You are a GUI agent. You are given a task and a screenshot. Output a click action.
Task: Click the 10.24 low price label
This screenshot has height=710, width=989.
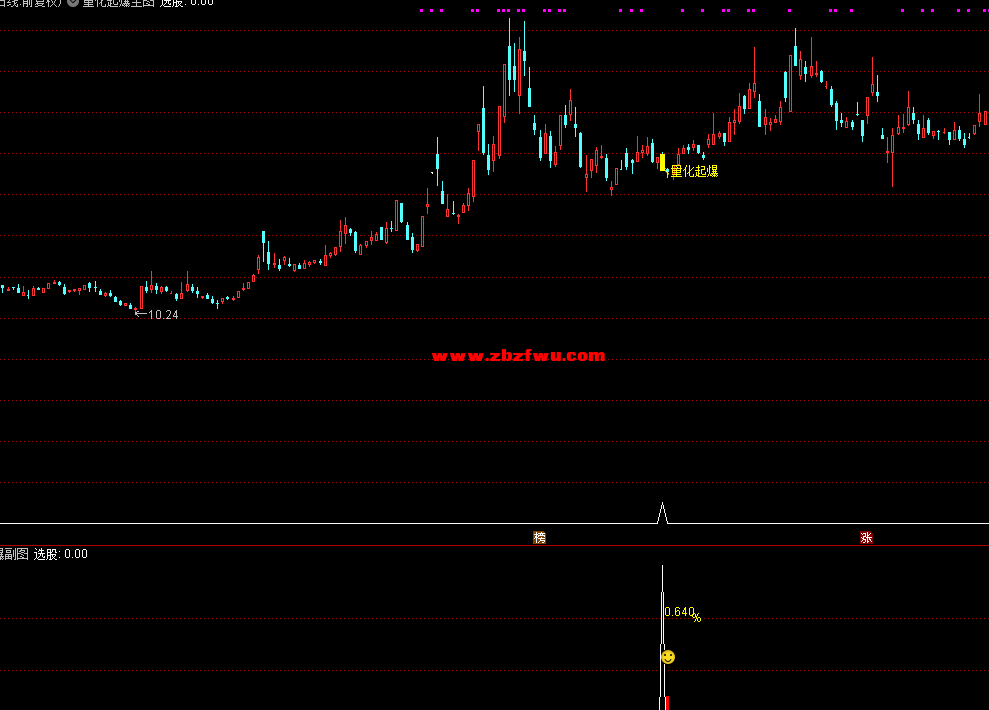(x=163, y=315)
